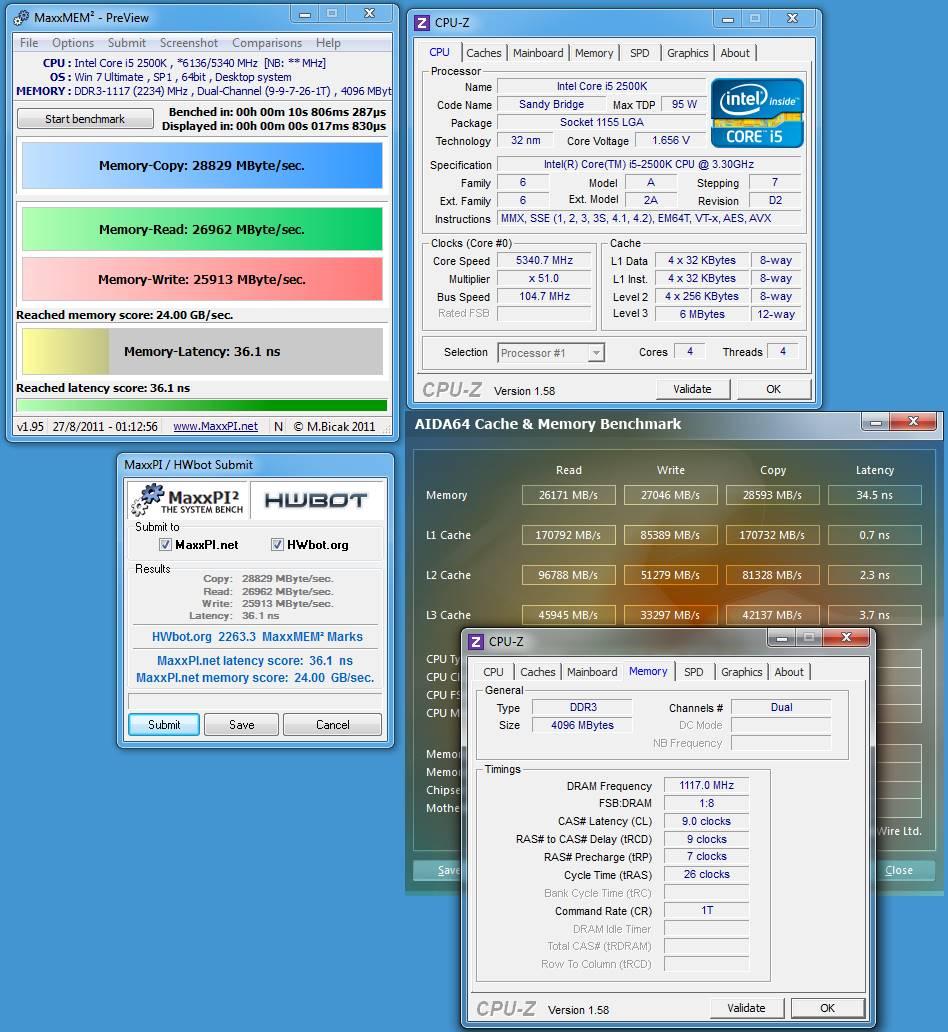The width and height of the screenshot is (948, 1032).
Task: Click the Multiplier x 51.0 field
Action: (x=544, y=278)
